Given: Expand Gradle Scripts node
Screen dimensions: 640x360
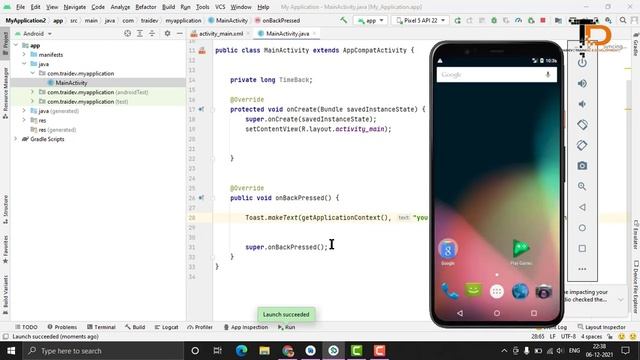Looking at the screenshot, I should click(x=16, y=139).
